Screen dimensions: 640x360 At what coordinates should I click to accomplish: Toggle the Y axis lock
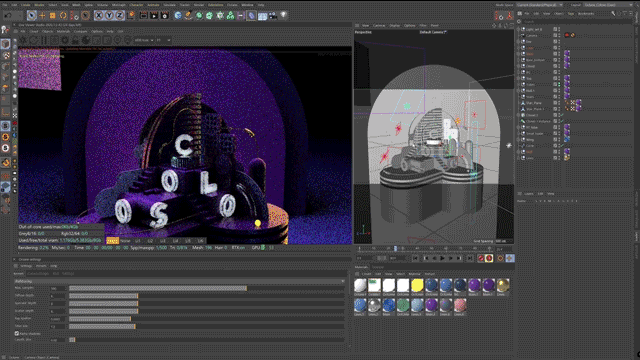coord(109,16)
